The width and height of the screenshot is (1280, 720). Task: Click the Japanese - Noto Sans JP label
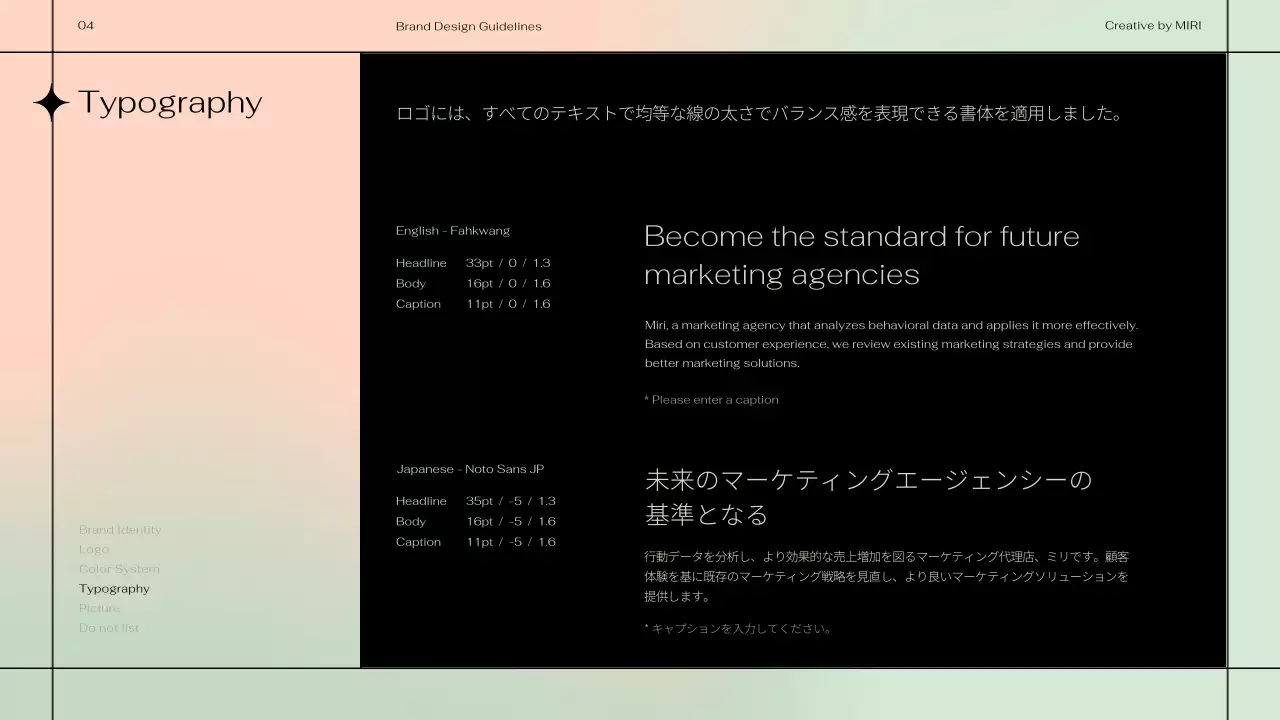point(470,469)
